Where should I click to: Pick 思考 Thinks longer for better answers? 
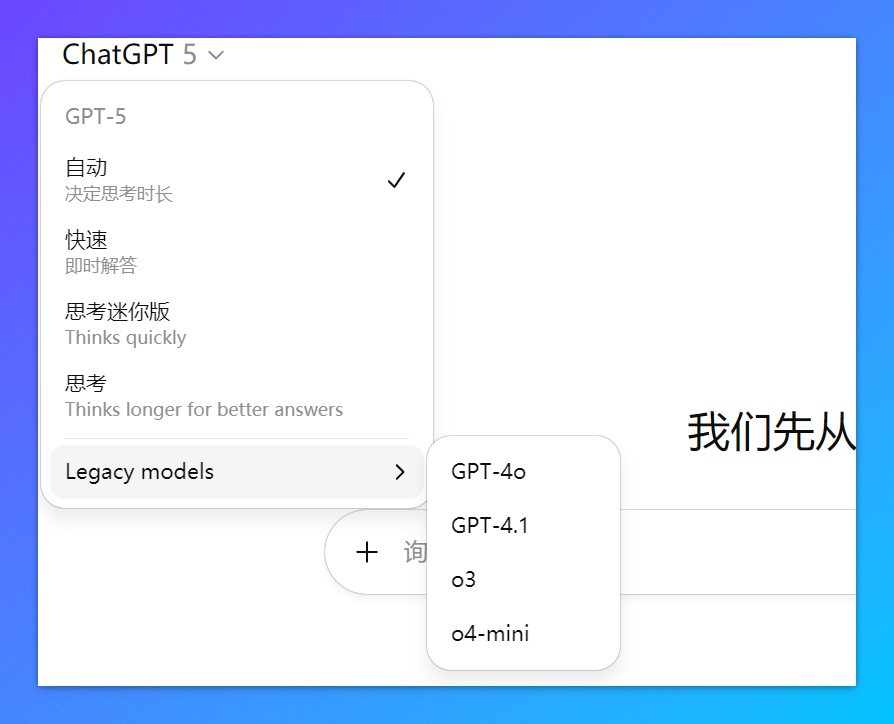[237, 396]
